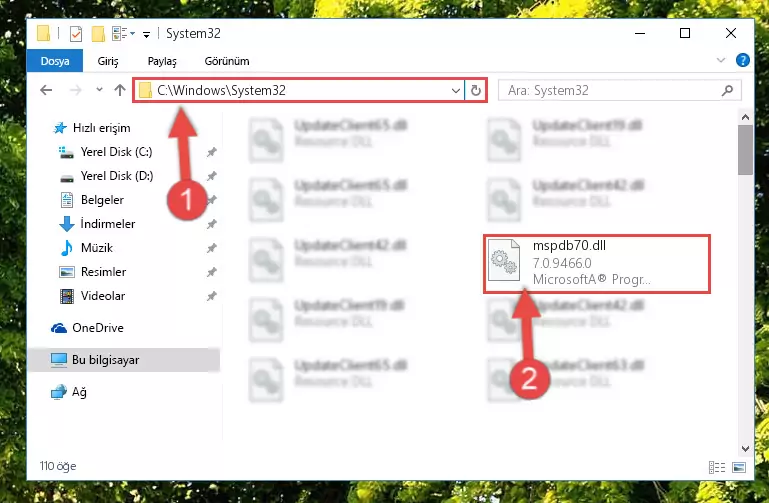Open the Dosya menu tab
Image resolution: width=769 pixels, height=503 pixels.
pyautogui.click(x=55, y=61)
